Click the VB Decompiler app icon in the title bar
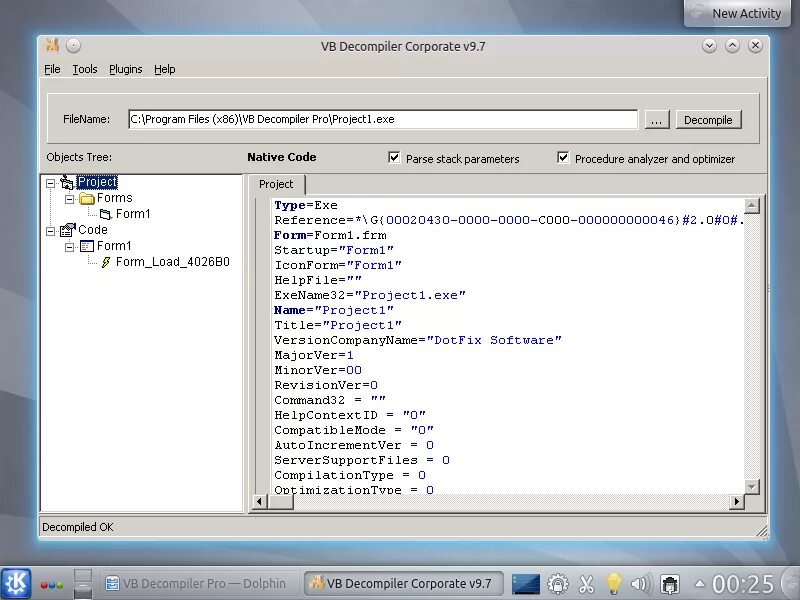The image size is (800, 600). click(x=52, y=45)
